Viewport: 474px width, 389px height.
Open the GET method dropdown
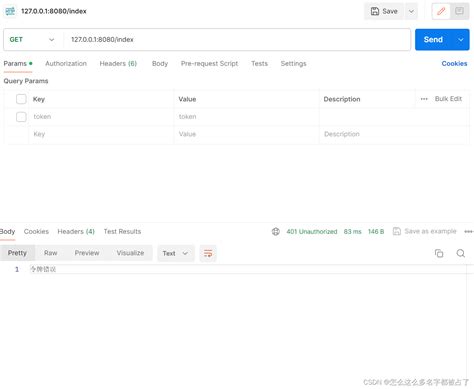[32, 39]
